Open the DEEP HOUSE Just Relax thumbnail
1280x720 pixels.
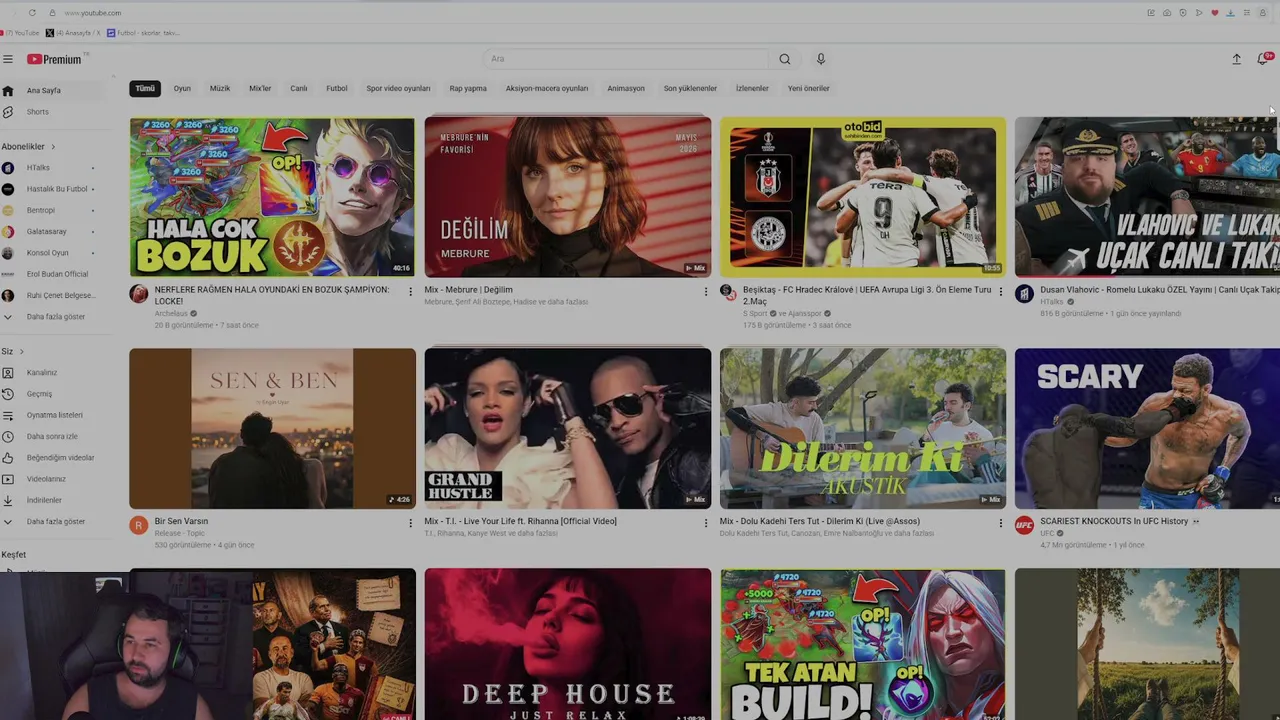[568, 644]
